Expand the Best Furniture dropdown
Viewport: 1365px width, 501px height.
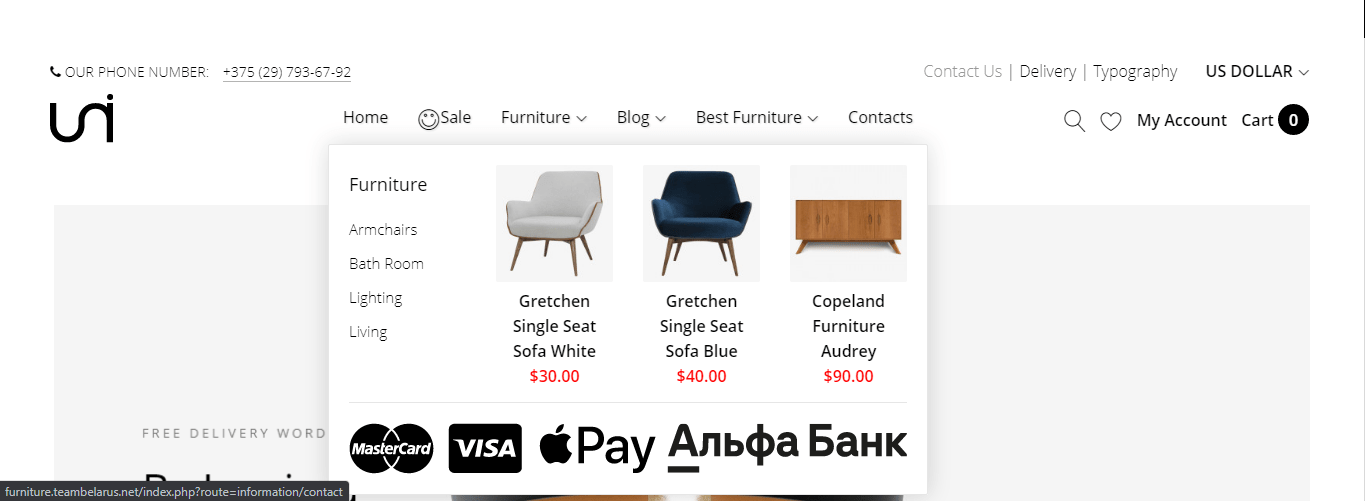757,118
